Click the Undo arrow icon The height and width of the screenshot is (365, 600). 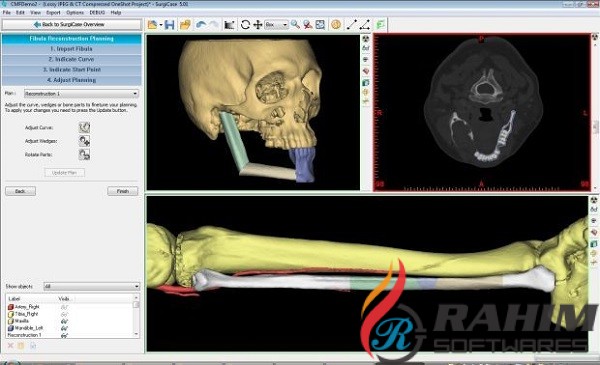[201, 25]
